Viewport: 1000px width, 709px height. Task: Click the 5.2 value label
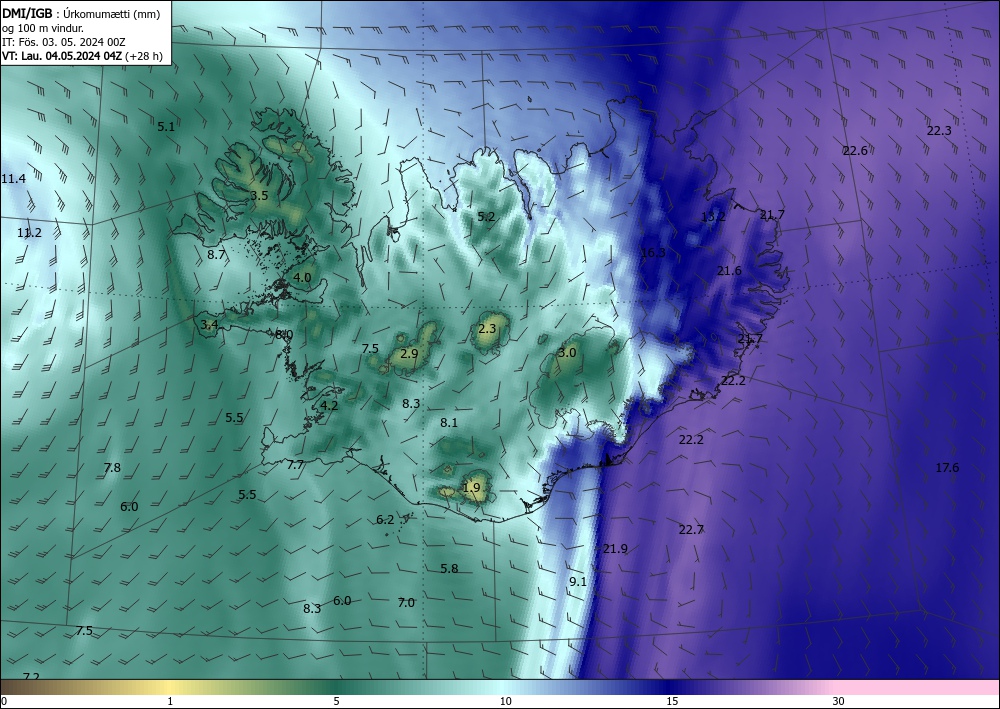[486, 217]
